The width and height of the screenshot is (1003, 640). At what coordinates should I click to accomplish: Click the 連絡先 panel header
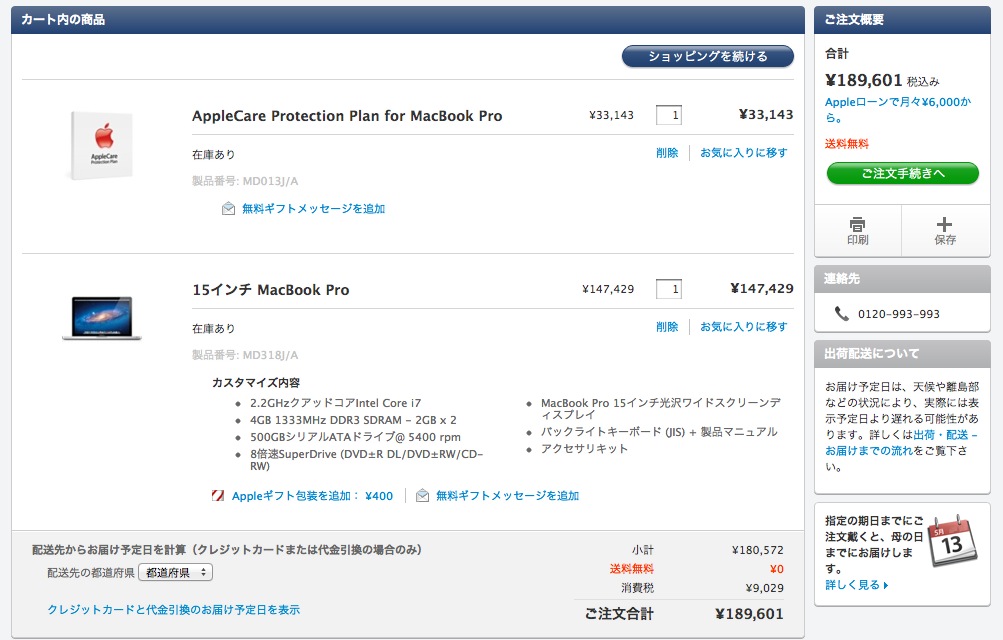(x=902, y=279)
